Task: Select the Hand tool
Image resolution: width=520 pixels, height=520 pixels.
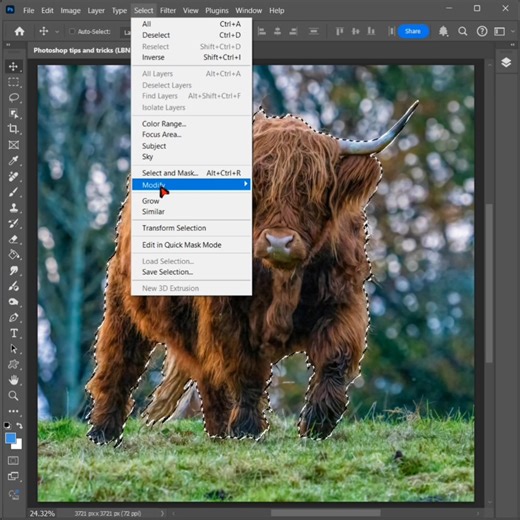Action: 13,380
